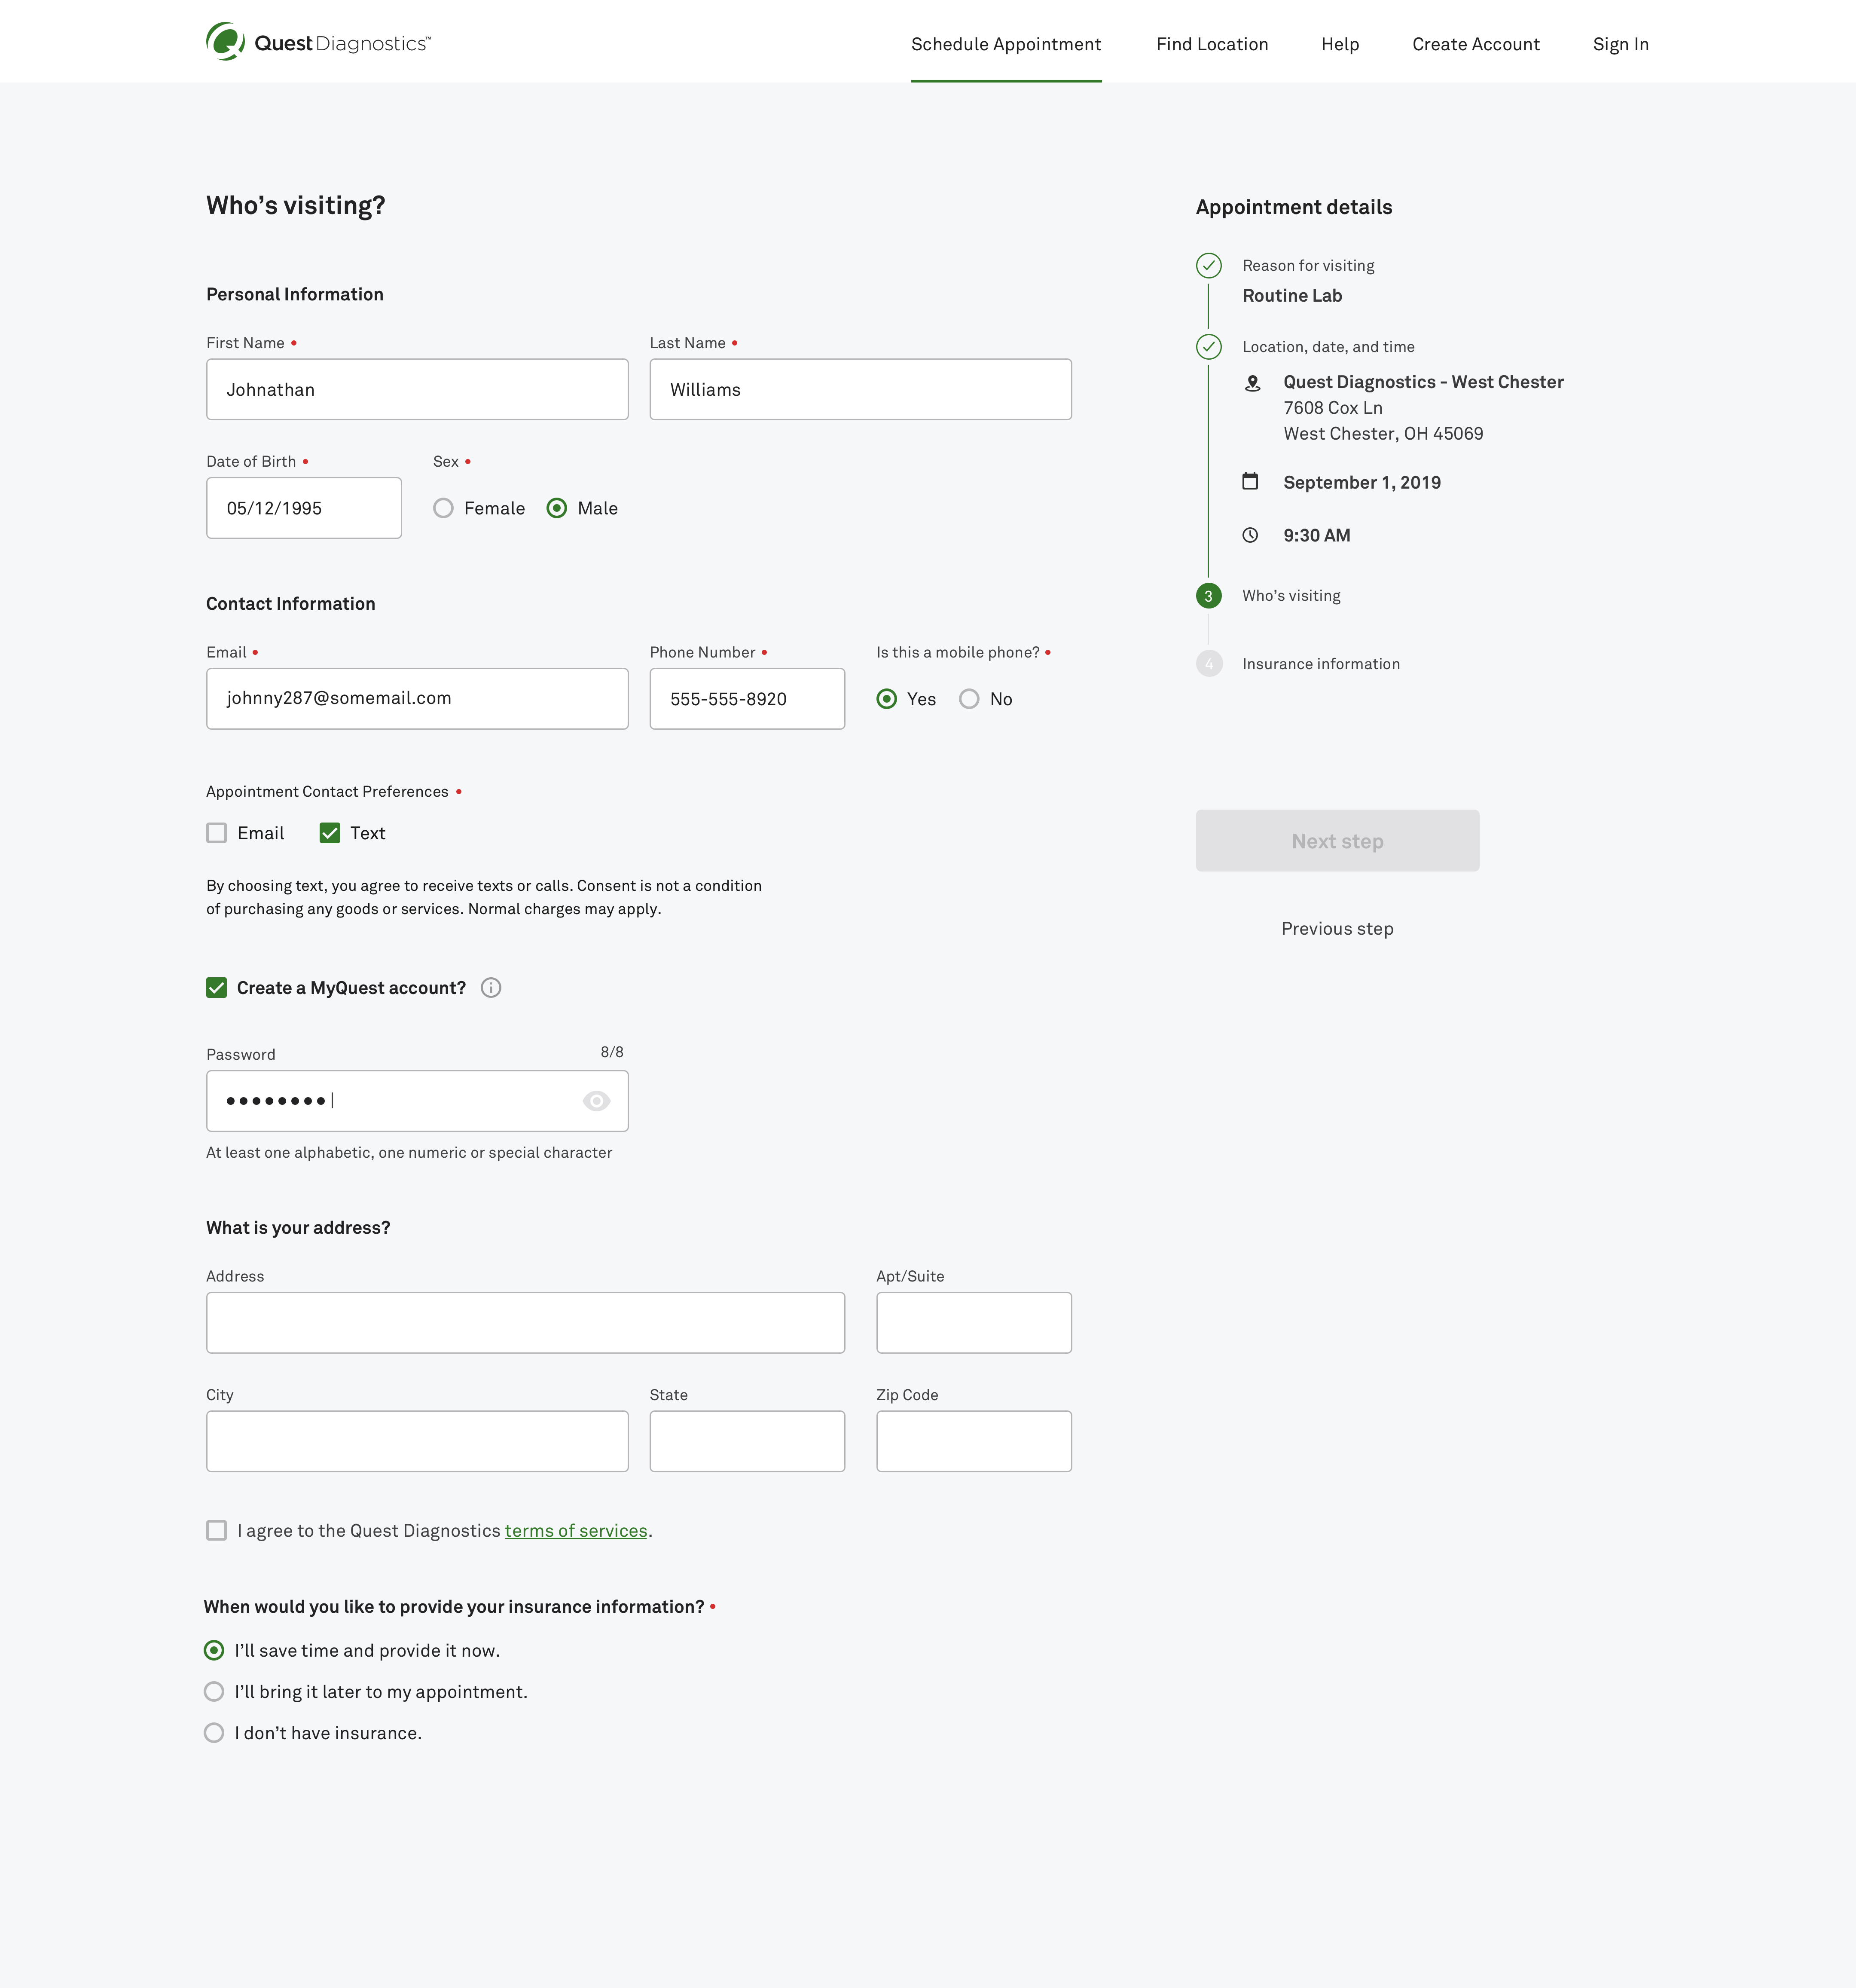Viewport: 1856px width, 1988px height.
Task: Choose I don't have insurance
Action: pyautogui.click(x=214, y=1733)
